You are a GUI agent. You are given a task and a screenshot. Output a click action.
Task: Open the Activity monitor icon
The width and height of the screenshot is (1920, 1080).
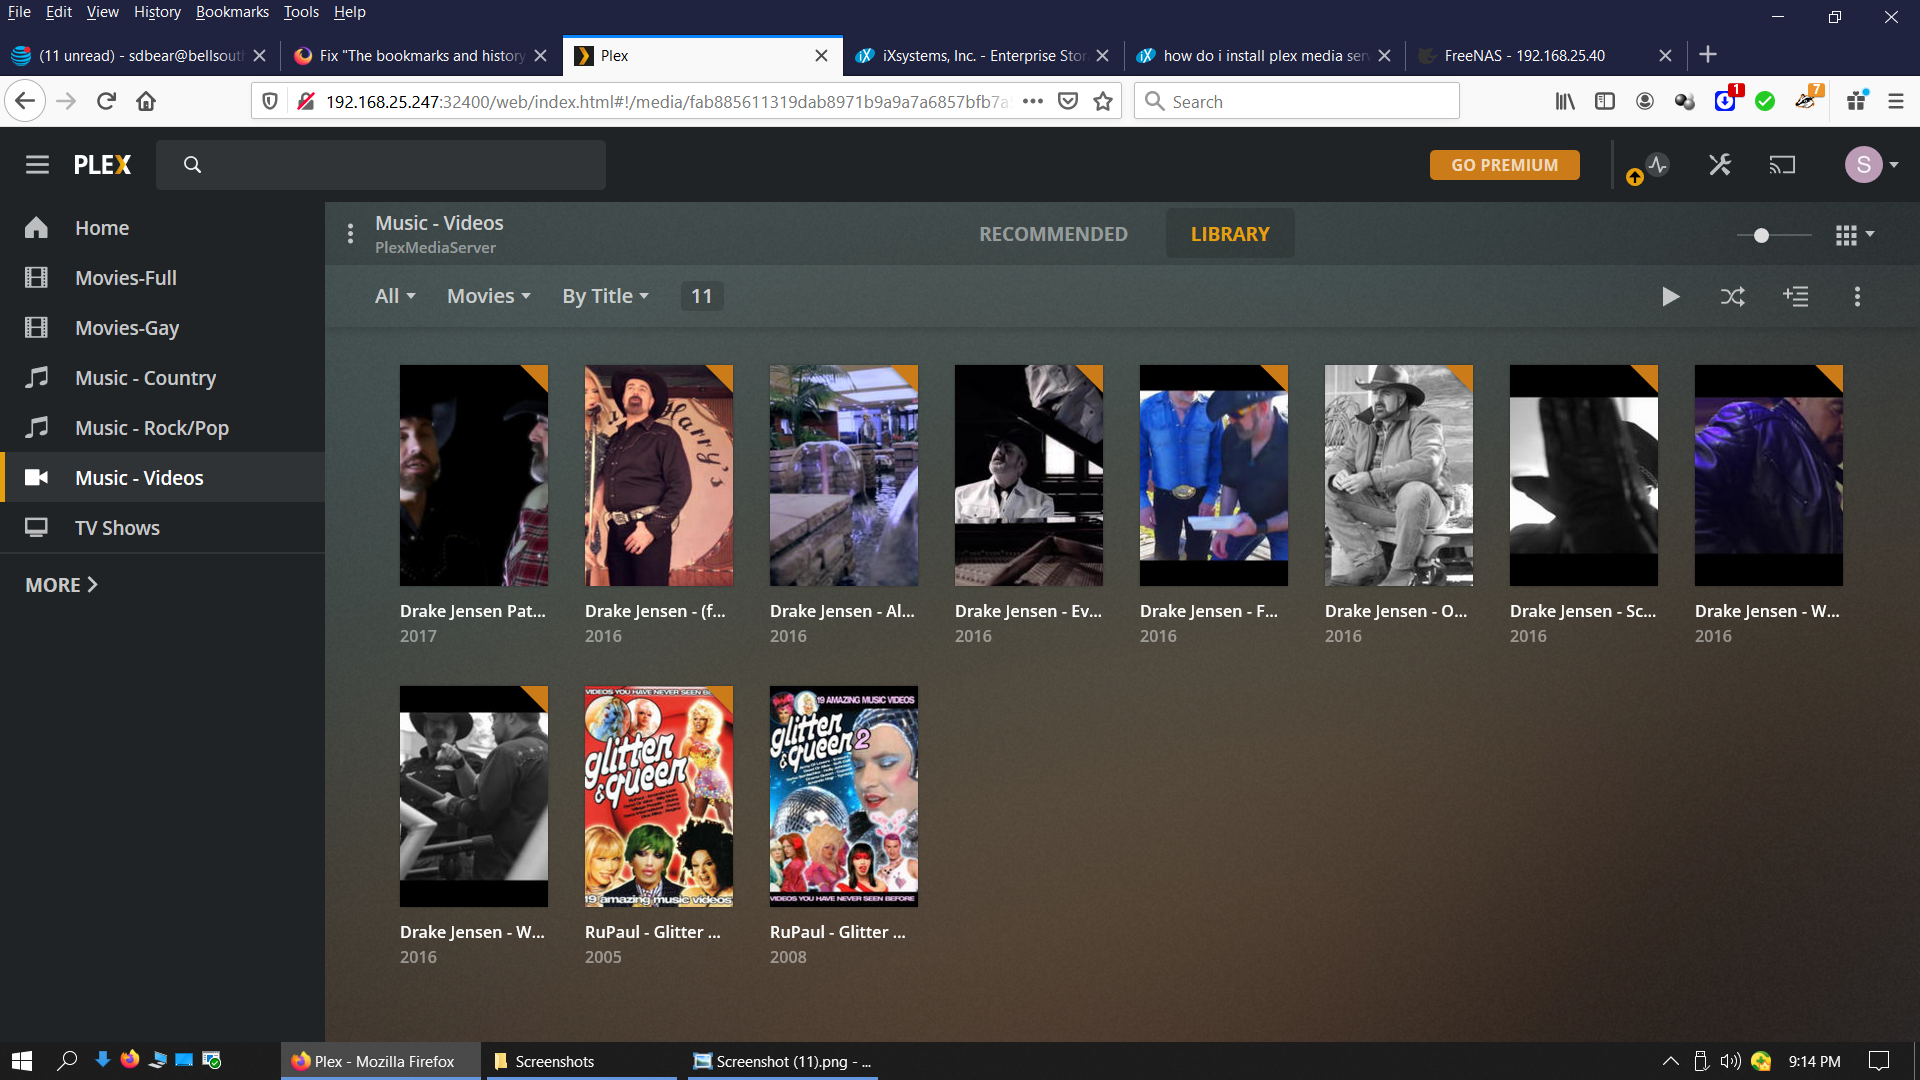[x=1658, y=165]
